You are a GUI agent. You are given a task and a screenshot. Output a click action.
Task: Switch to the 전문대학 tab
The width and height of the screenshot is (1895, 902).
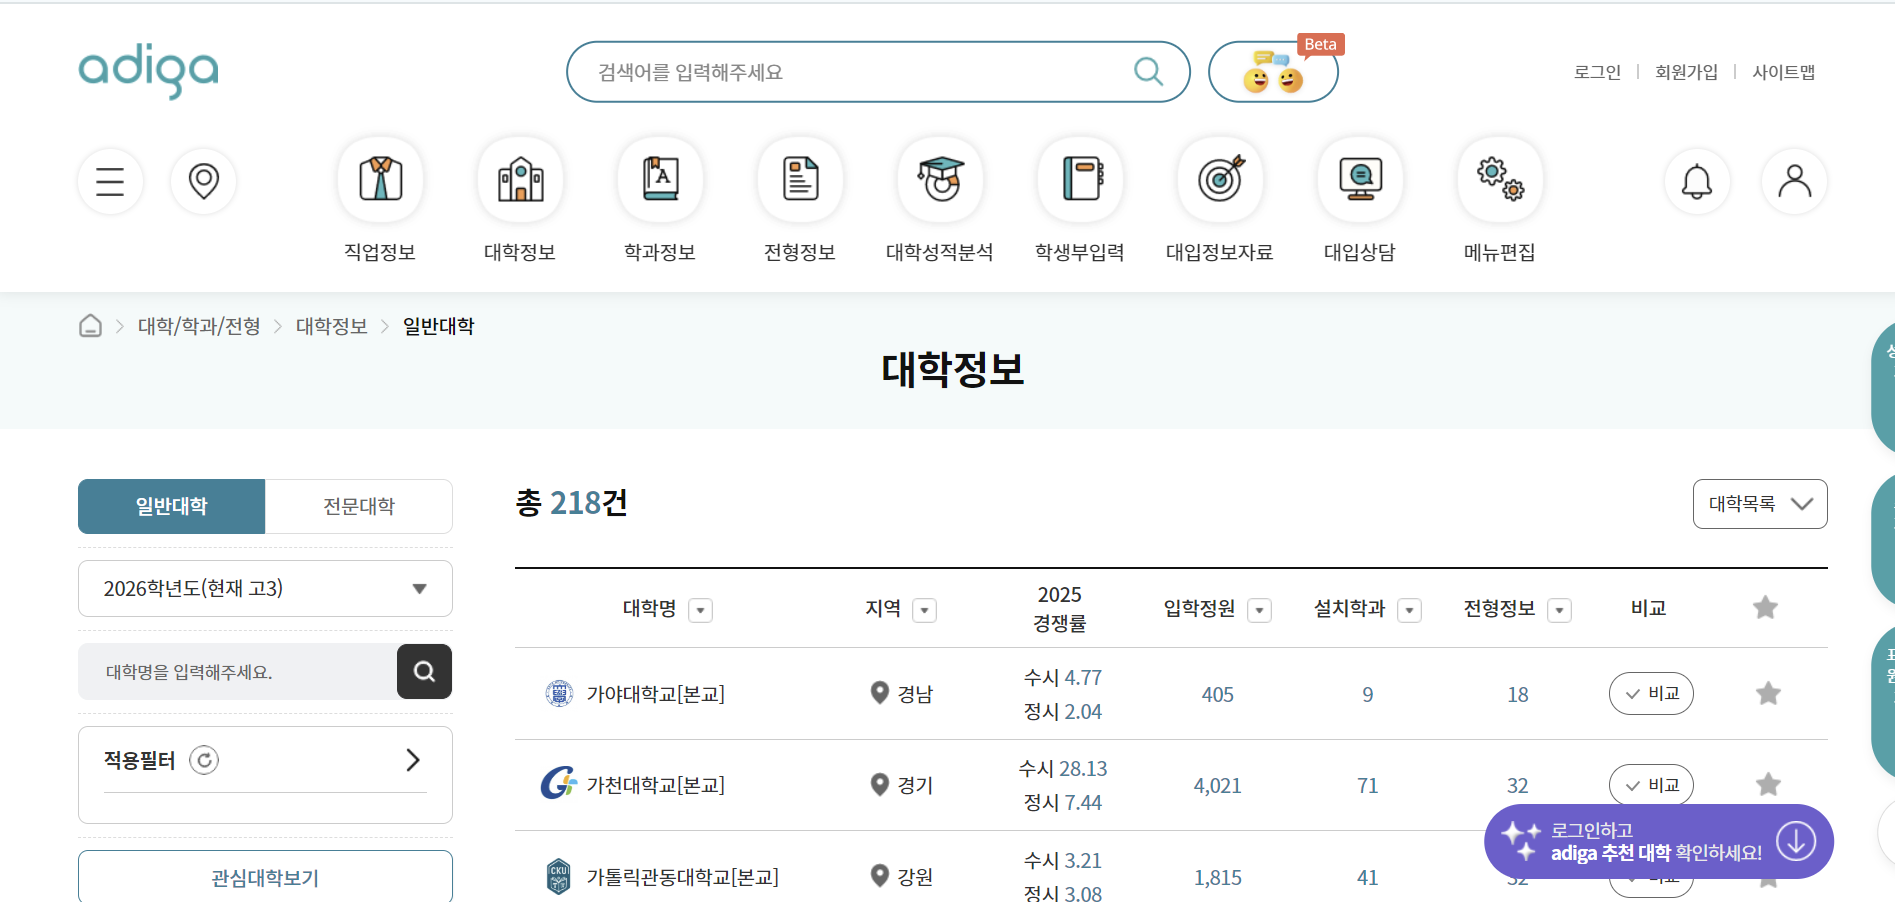coord(358,506)
